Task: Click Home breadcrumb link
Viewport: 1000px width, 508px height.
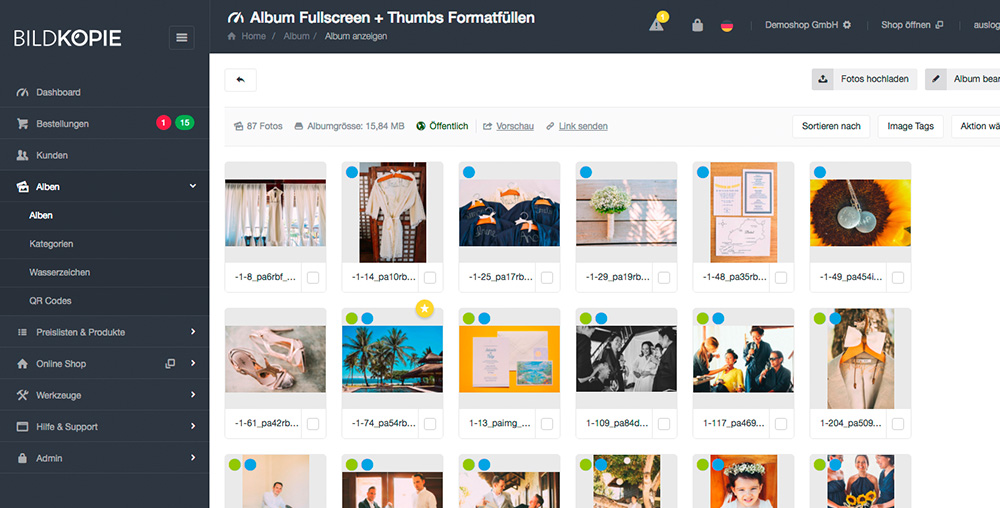Action: [x=253, y=36]
